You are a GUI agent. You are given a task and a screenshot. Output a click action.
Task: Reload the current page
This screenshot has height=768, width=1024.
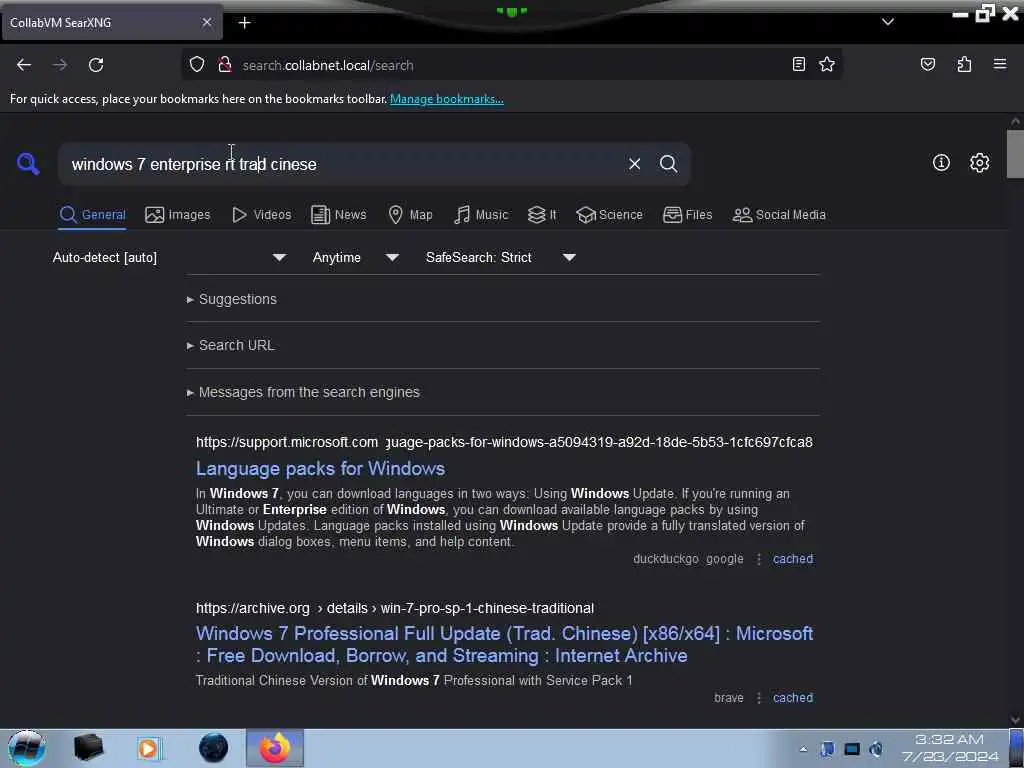coord(96,65)
